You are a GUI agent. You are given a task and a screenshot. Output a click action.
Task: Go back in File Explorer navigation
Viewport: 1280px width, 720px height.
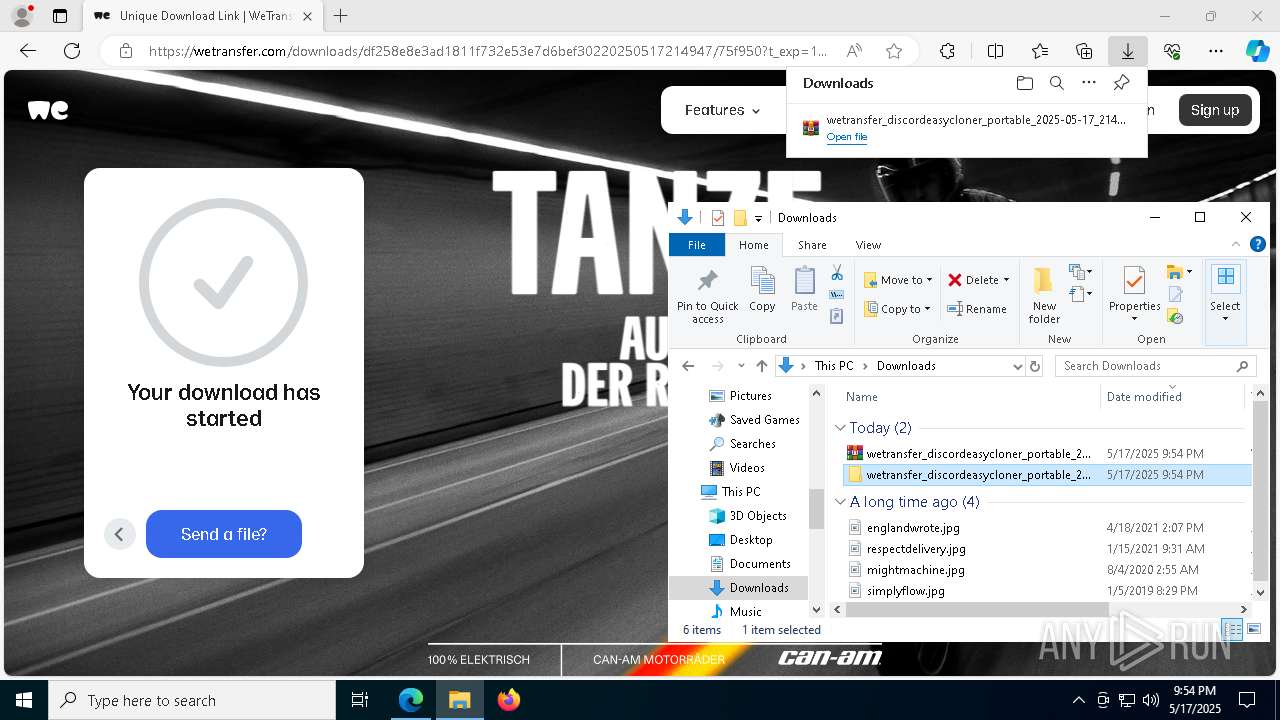(688, 366)
